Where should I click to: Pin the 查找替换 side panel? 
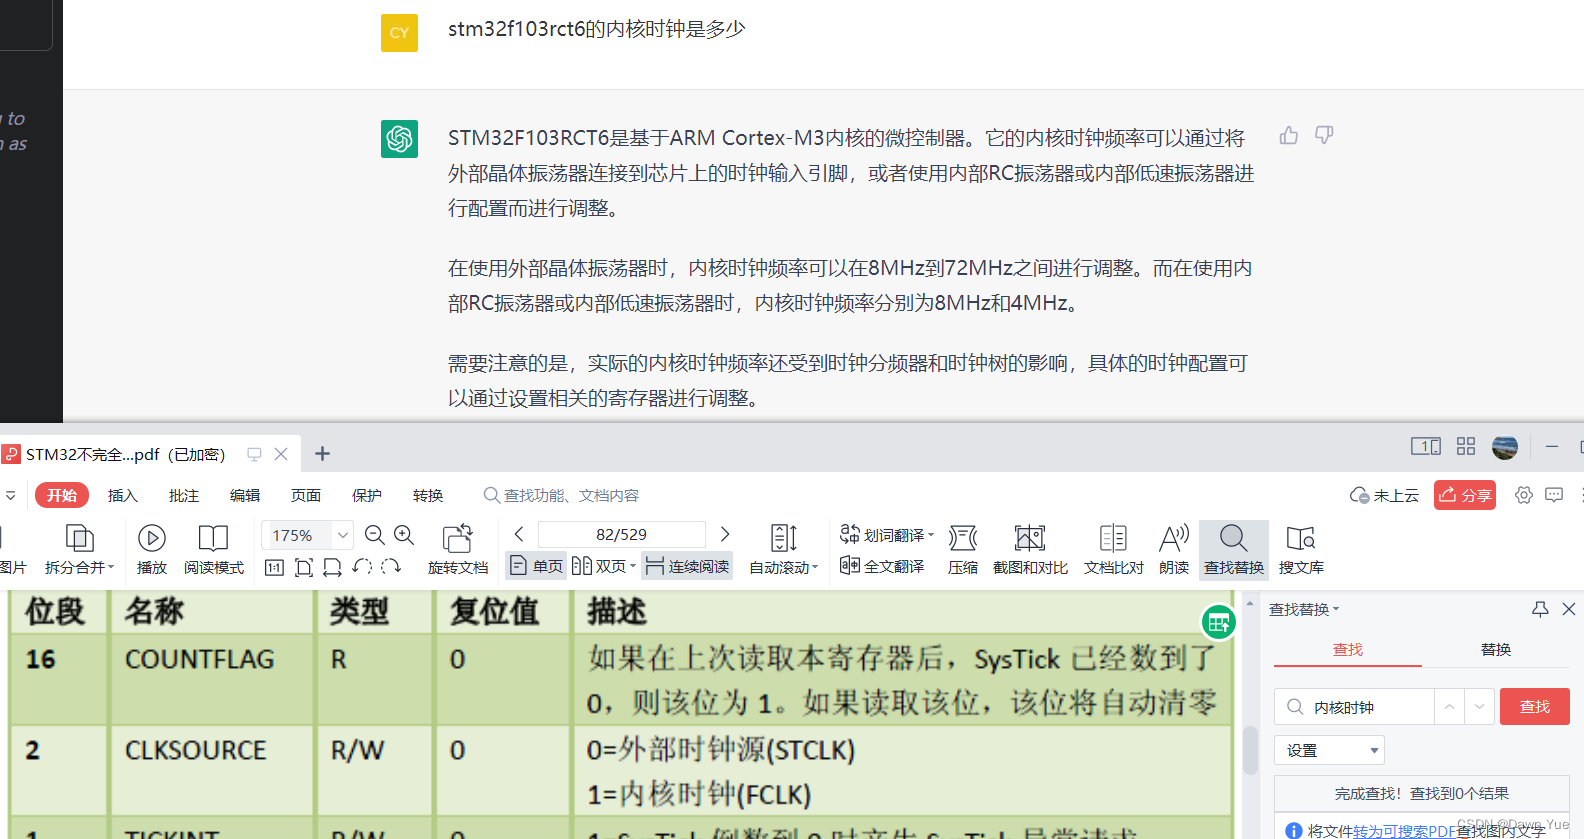(x=1540, y=609)
